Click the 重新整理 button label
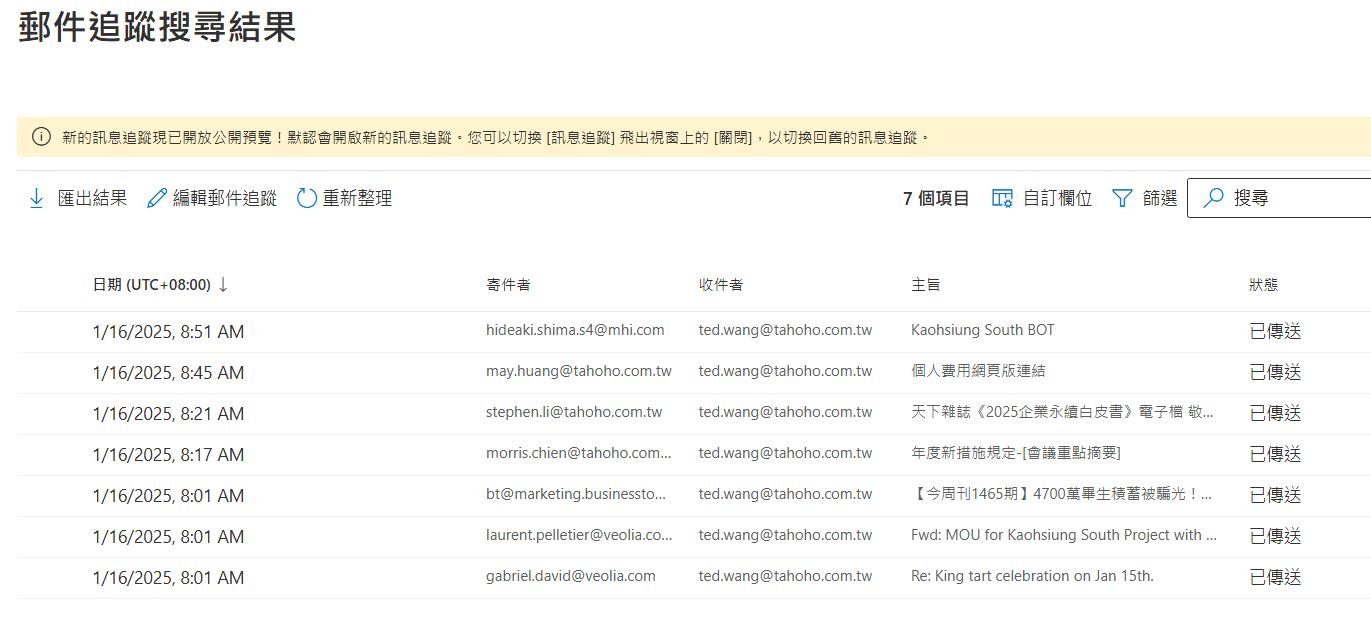Image resolution: width=1371 pixels, height=631 pixels. coord(357,199)
